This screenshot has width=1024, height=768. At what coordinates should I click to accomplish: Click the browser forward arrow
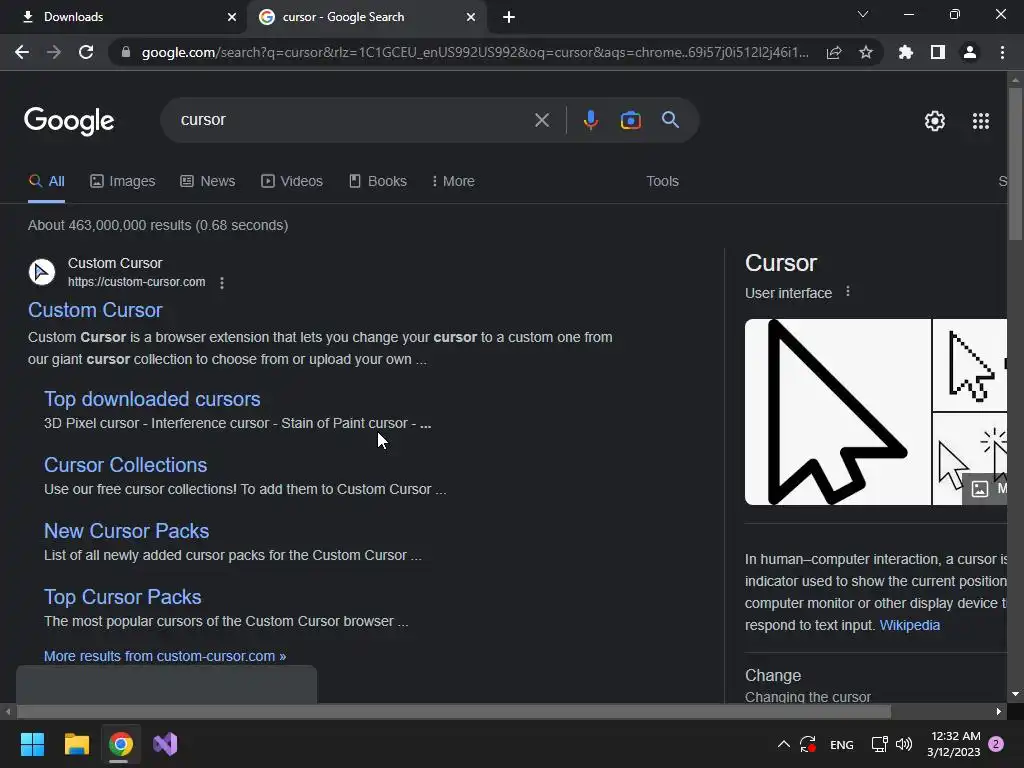pyautogui.click(x=54, y=52)
